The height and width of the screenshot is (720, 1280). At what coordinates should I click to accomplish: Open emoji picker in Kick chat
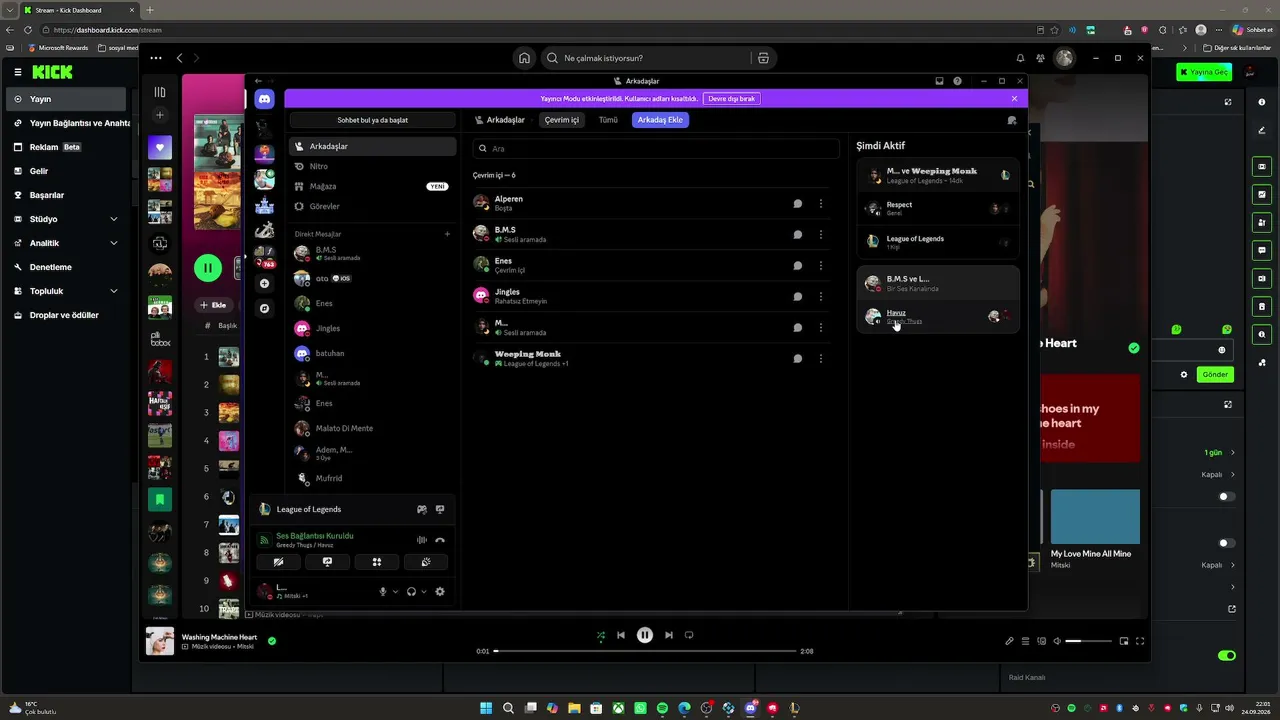click(x=1222, y=350)
